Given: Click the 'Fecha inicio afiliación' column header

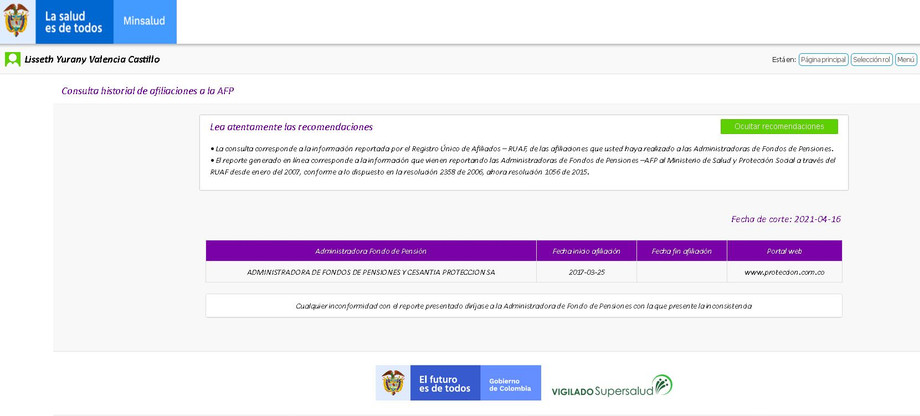Looking at the screenshot, I should 586,251.
